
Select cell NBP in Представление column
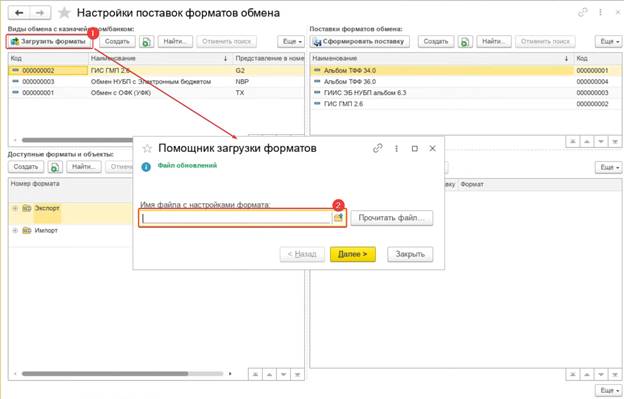coord(269,82)
